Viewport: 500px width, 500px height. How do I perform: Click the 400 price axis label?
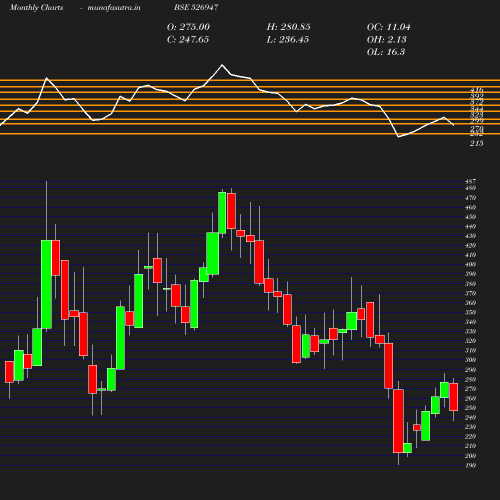click(x=471, y=265)
